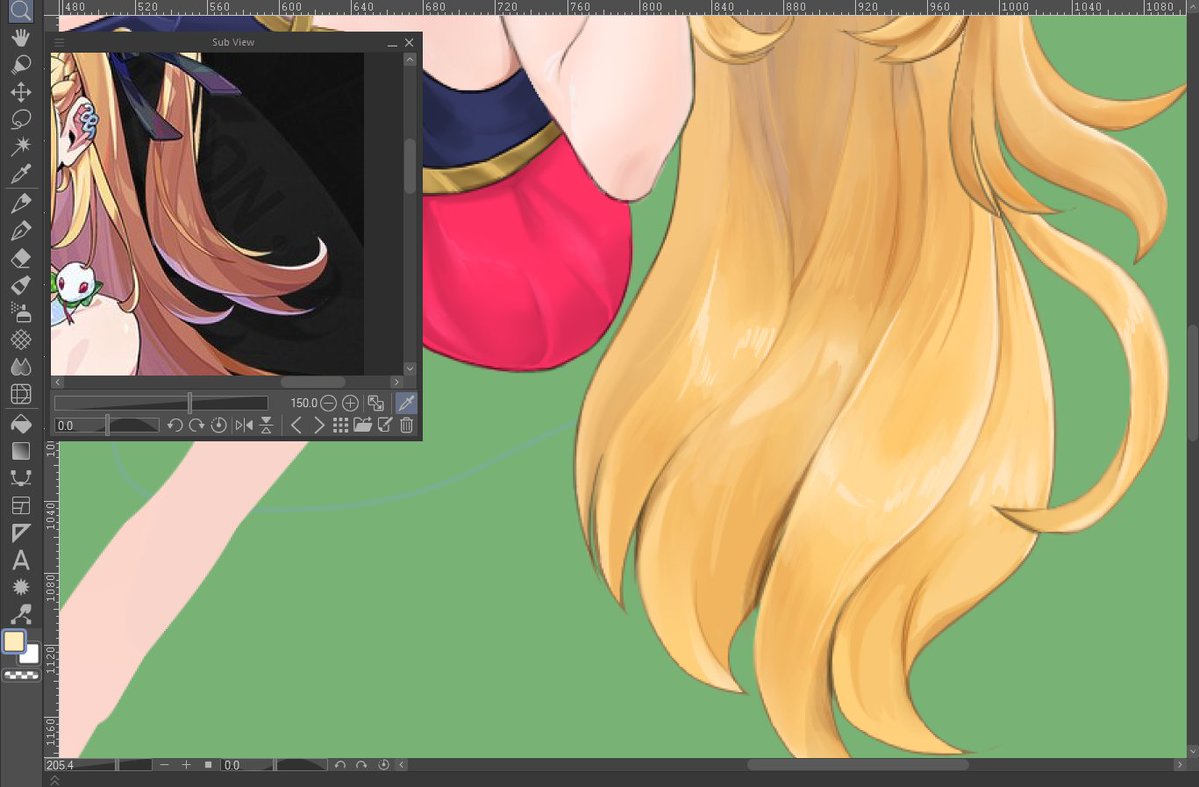The width and height of the screenshot is (1199, 787).
Task: Select the Eyedropper tool in left toolbar
Action: click(21, 174)
